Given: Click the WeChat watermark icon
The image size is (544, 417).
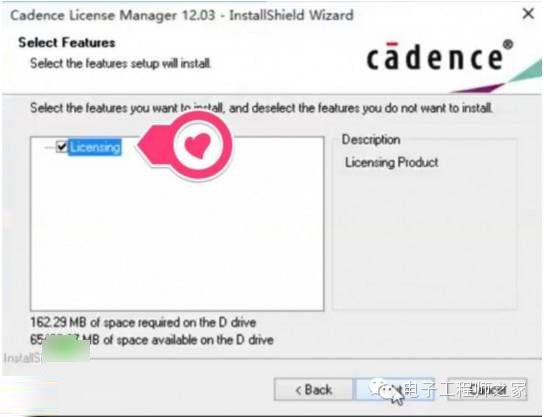Looking at the screenshot, I should point(385,389).
